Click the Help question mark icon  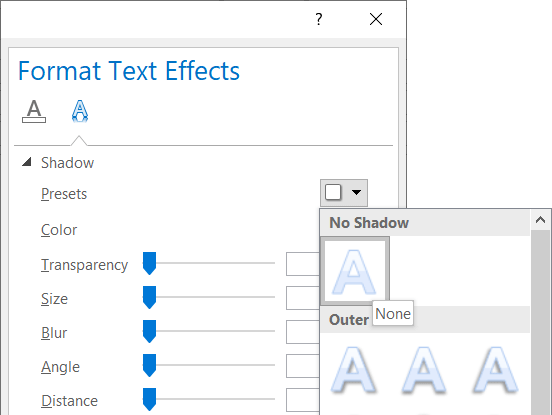click(x=319, y=19)
